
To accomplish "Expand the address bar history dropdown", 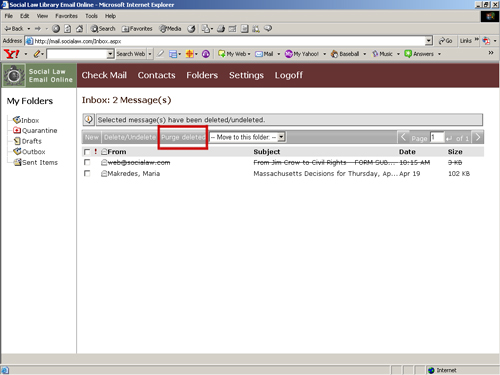I will tap(429, 41).
